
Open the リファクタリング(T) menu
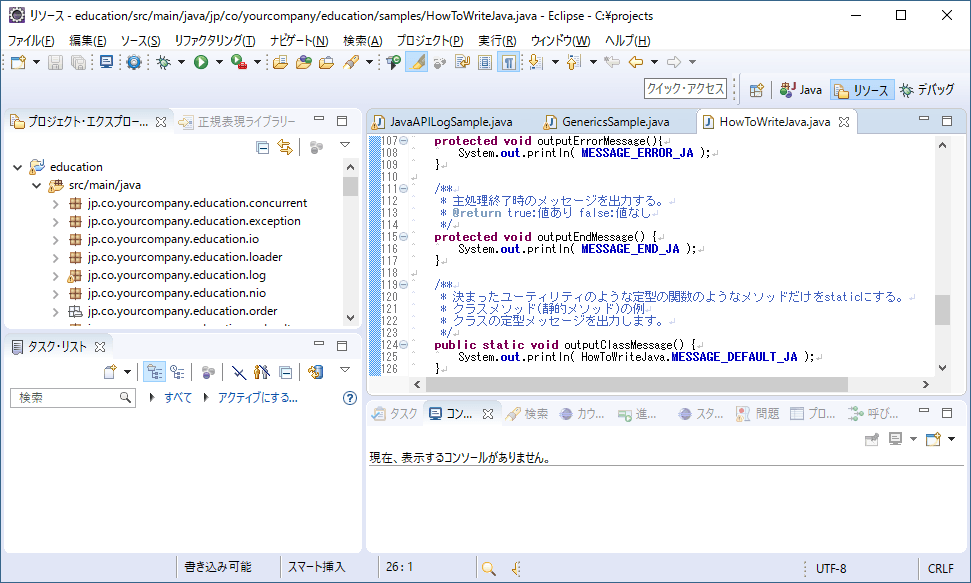tap(214, 40)
